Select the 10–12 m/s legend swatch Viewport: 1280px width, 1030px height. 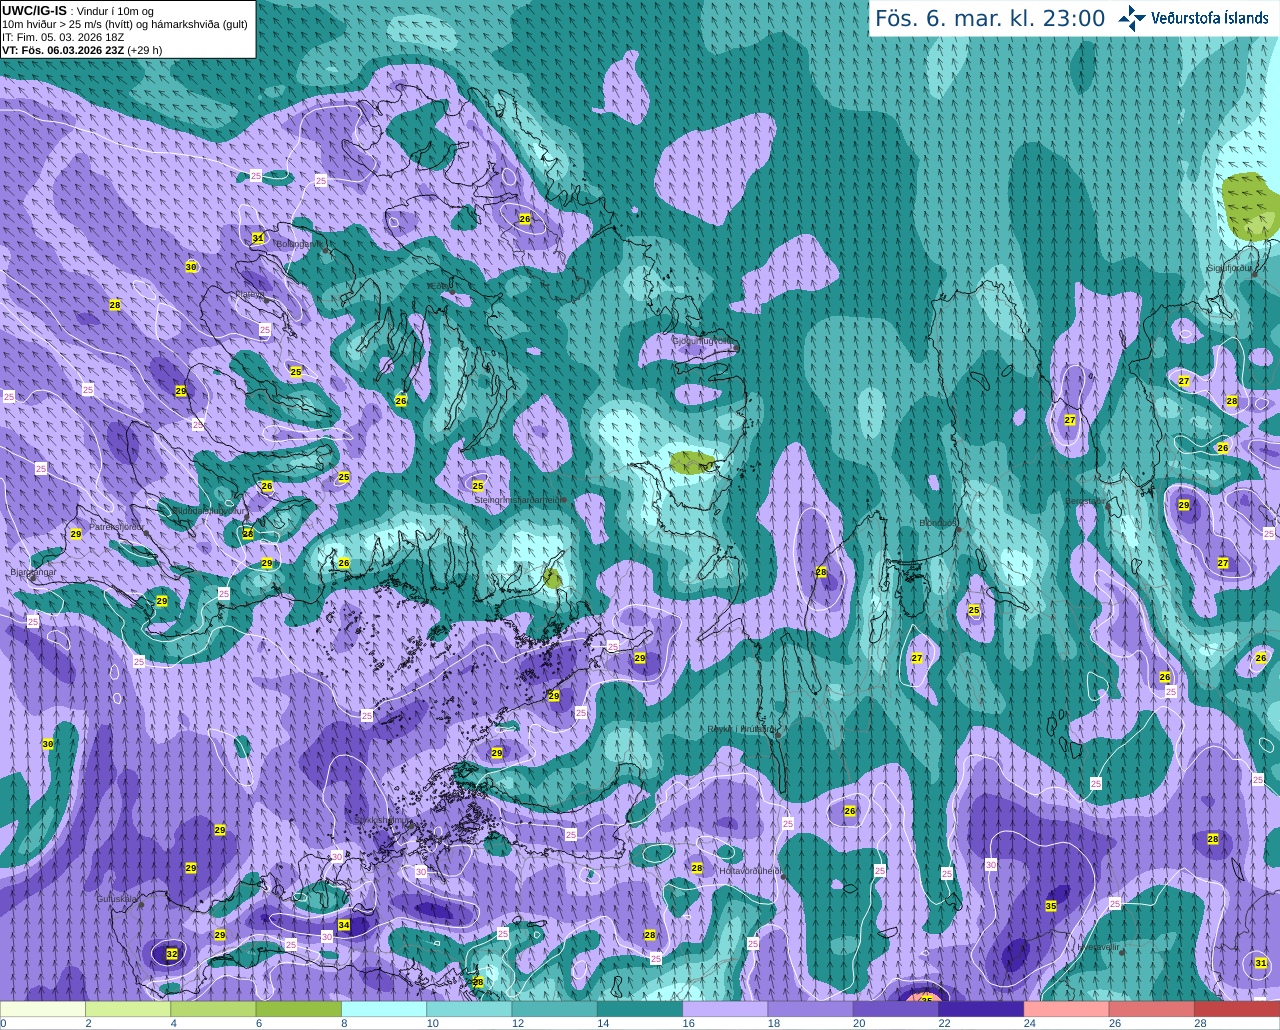(469, 1009)
